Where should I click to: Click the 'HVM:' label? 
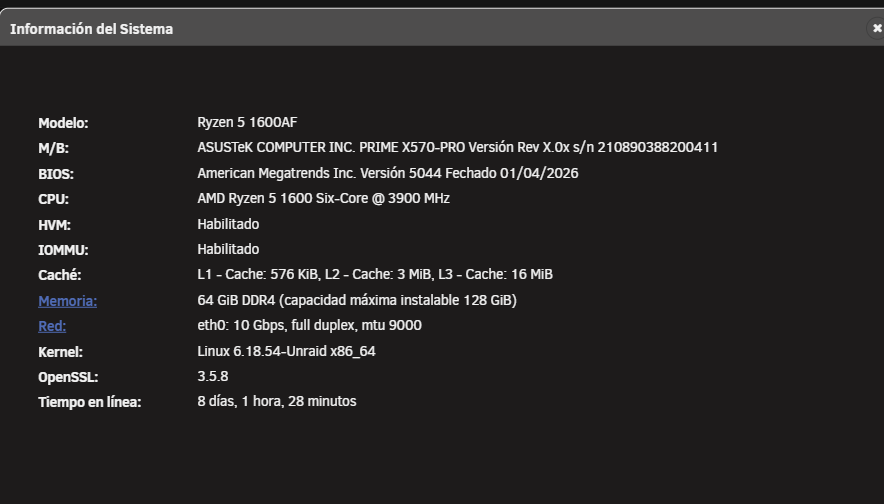pos(54,225)
